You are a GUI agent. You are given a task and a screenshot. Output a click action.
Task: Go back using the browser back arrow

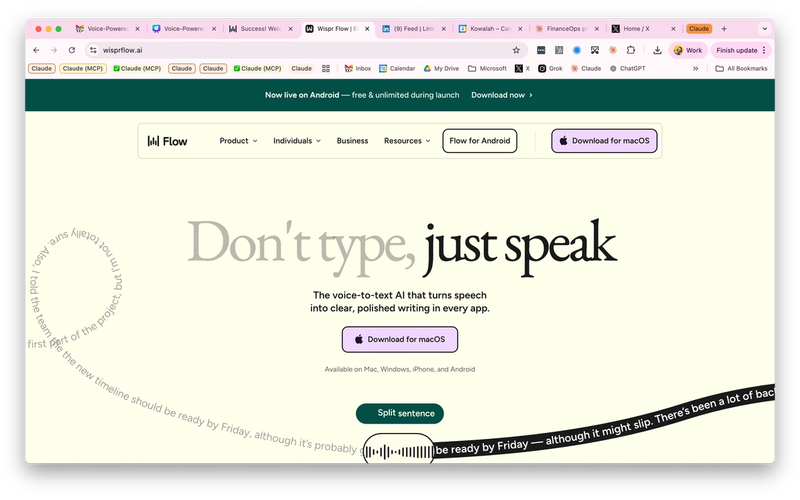[x=36, y=50]
